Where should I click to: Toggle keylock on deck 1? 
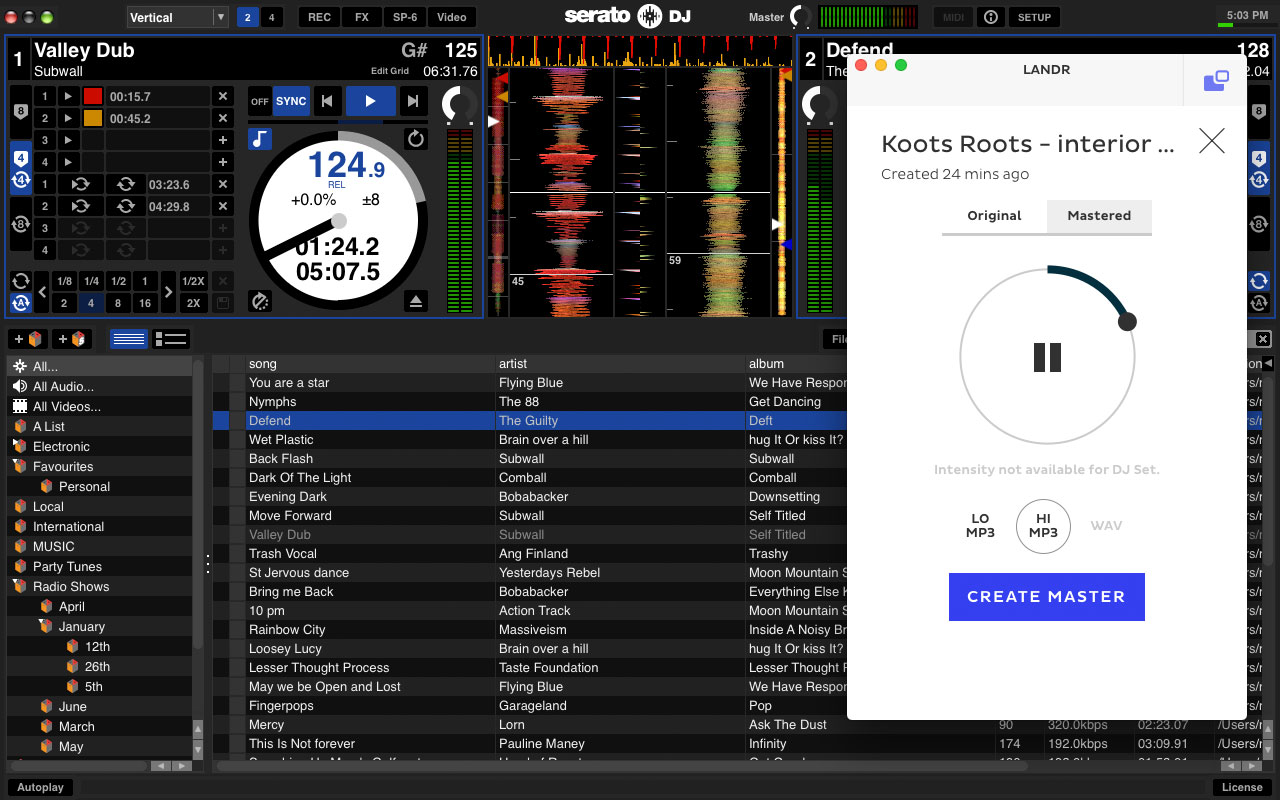pos(260,139)
